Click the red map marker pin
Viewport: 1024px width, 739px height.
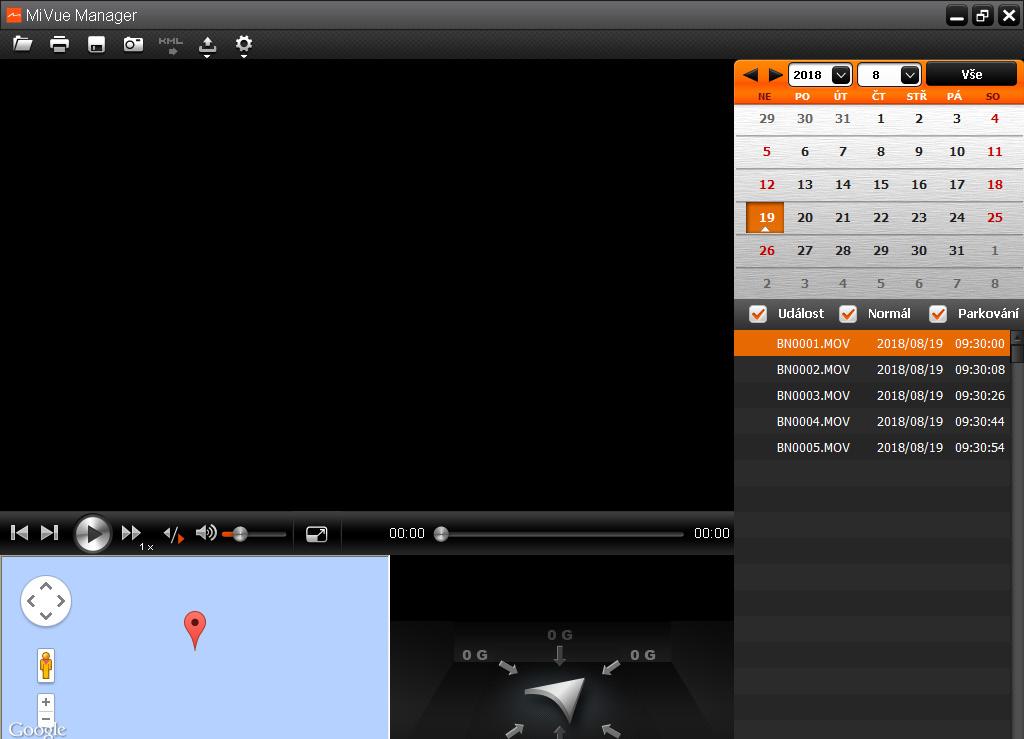coord(195,629)
